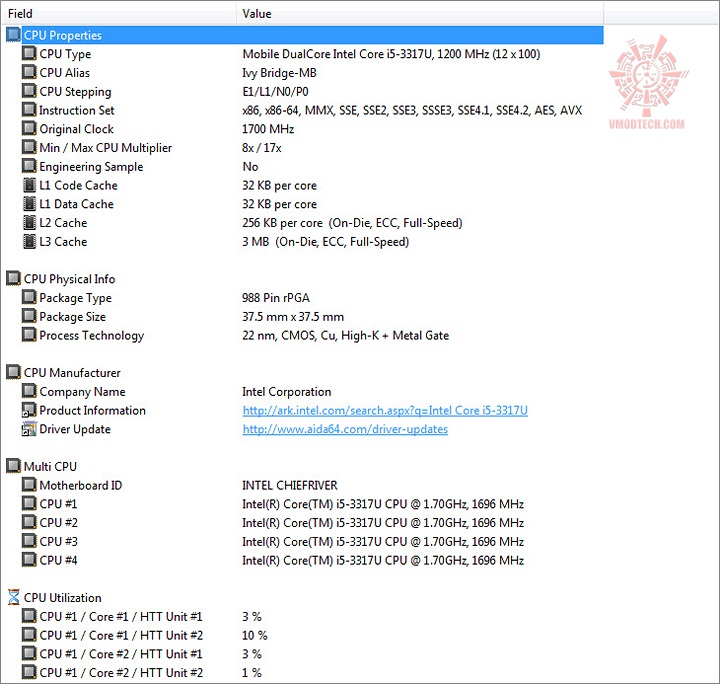Click the CPU Alias chip icon
Screen dimensions: 720x684
click(29, 72)
